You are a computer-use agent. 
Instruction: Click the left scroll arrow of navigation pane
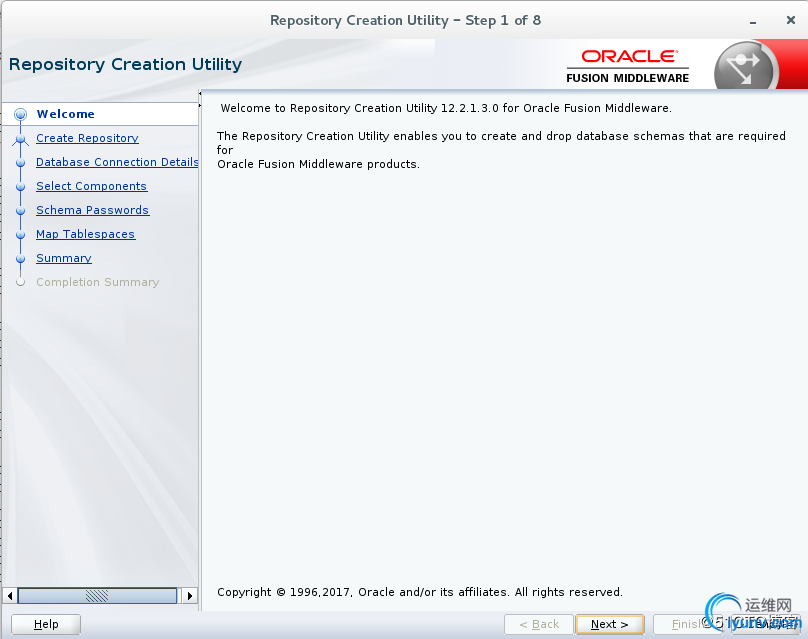[10, 596]
